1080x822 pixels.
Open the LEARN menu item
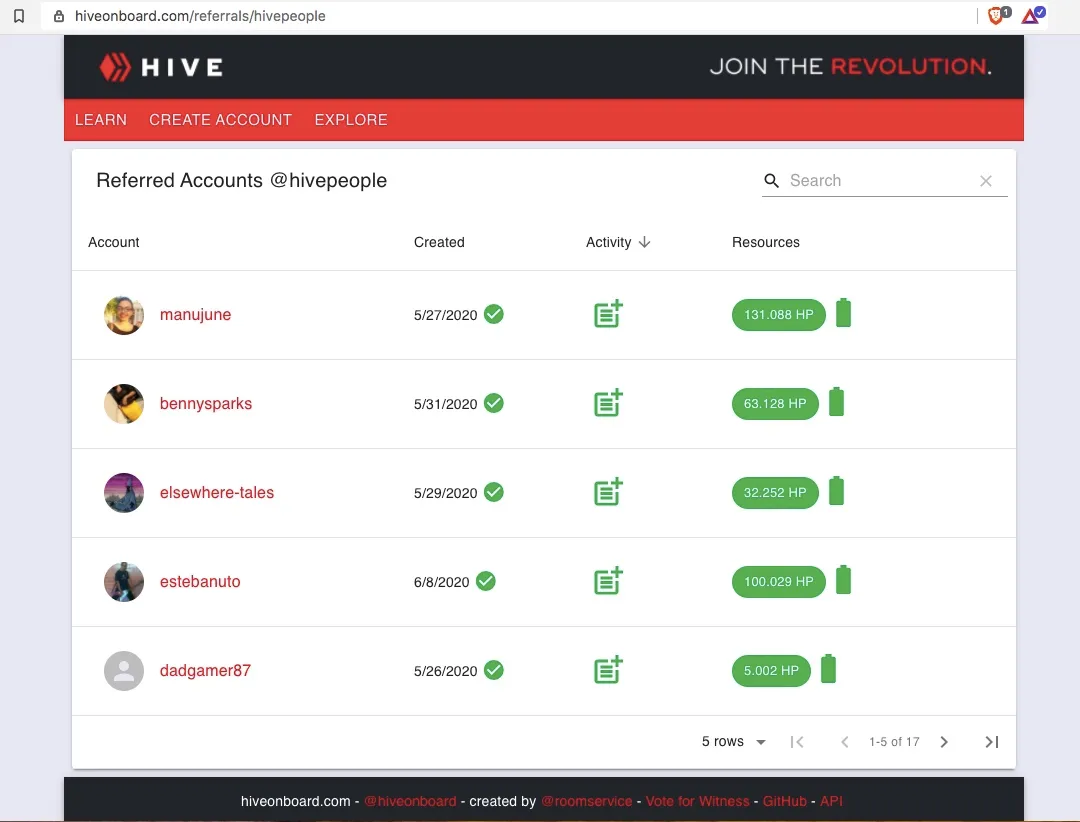(x=101, y=120)
